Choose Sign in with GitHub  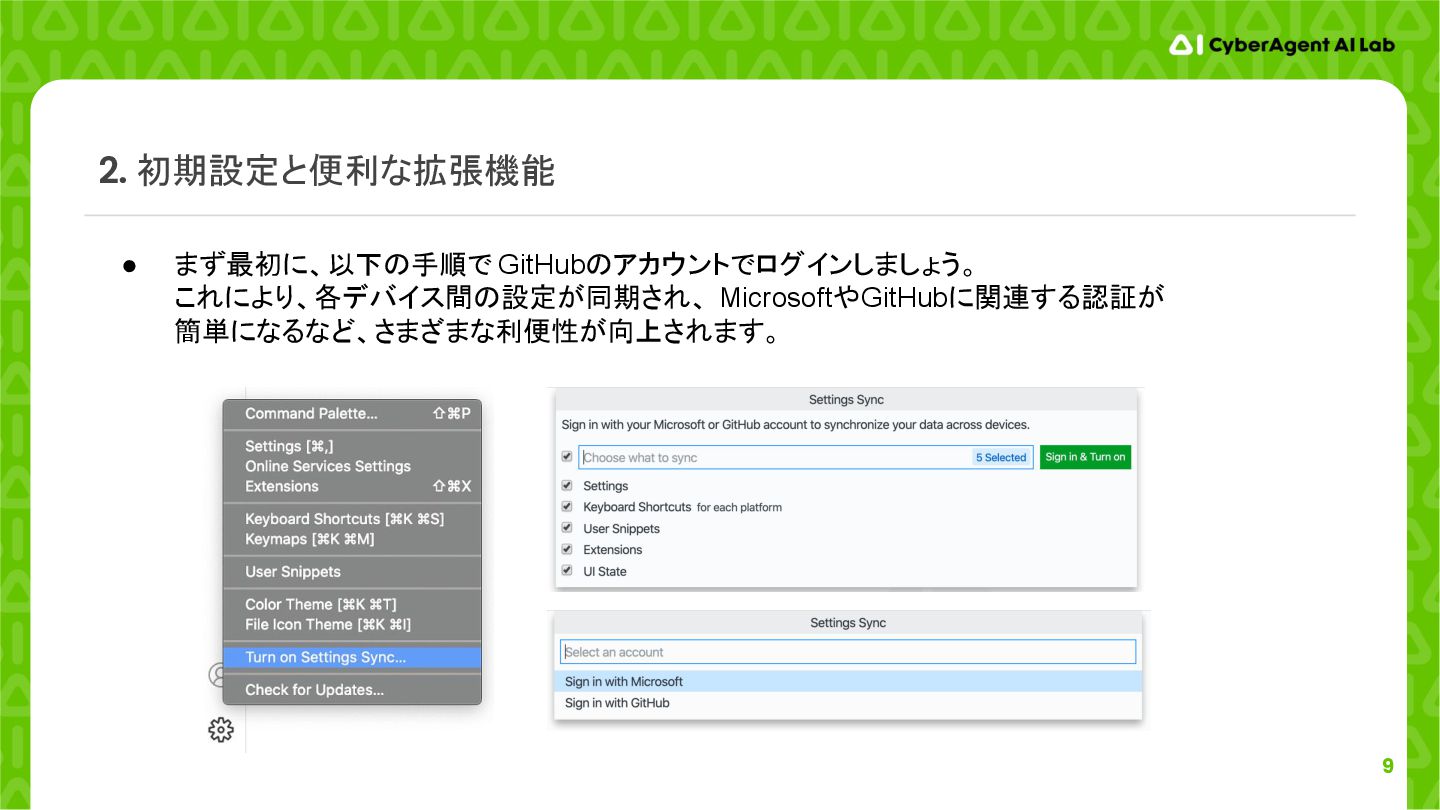848,703
